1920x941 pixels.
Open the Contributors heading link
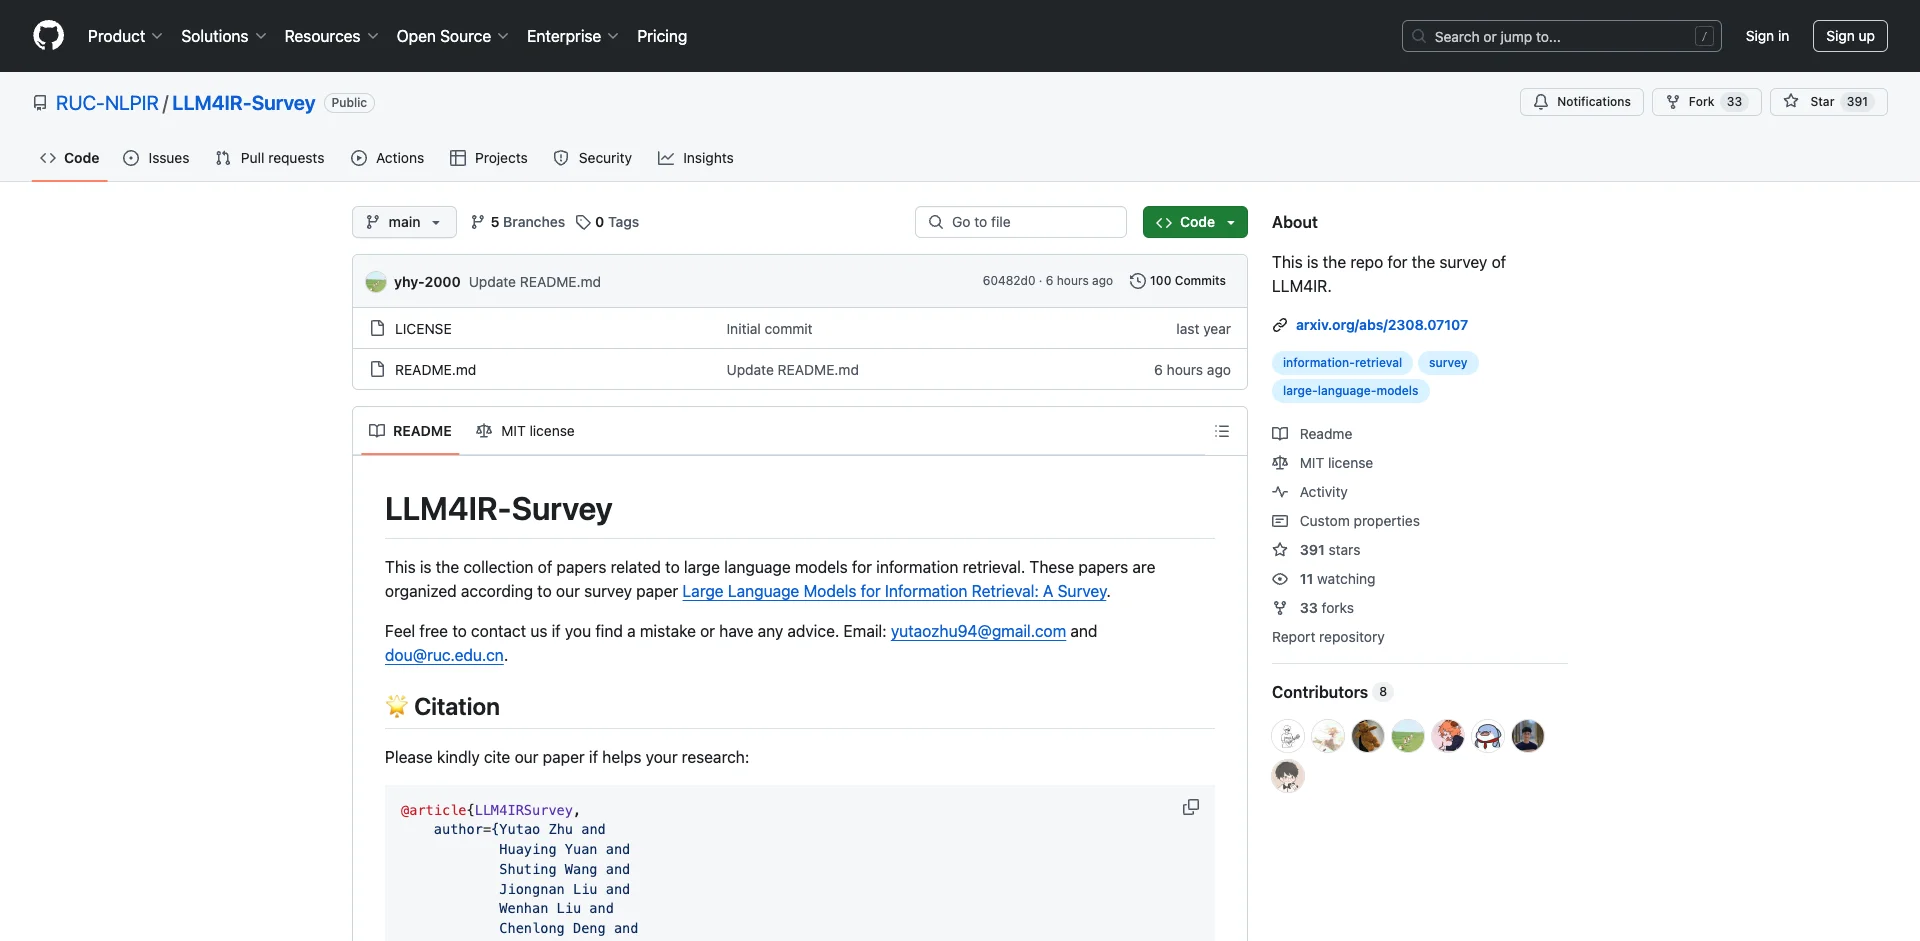[x=1331, y=692]
